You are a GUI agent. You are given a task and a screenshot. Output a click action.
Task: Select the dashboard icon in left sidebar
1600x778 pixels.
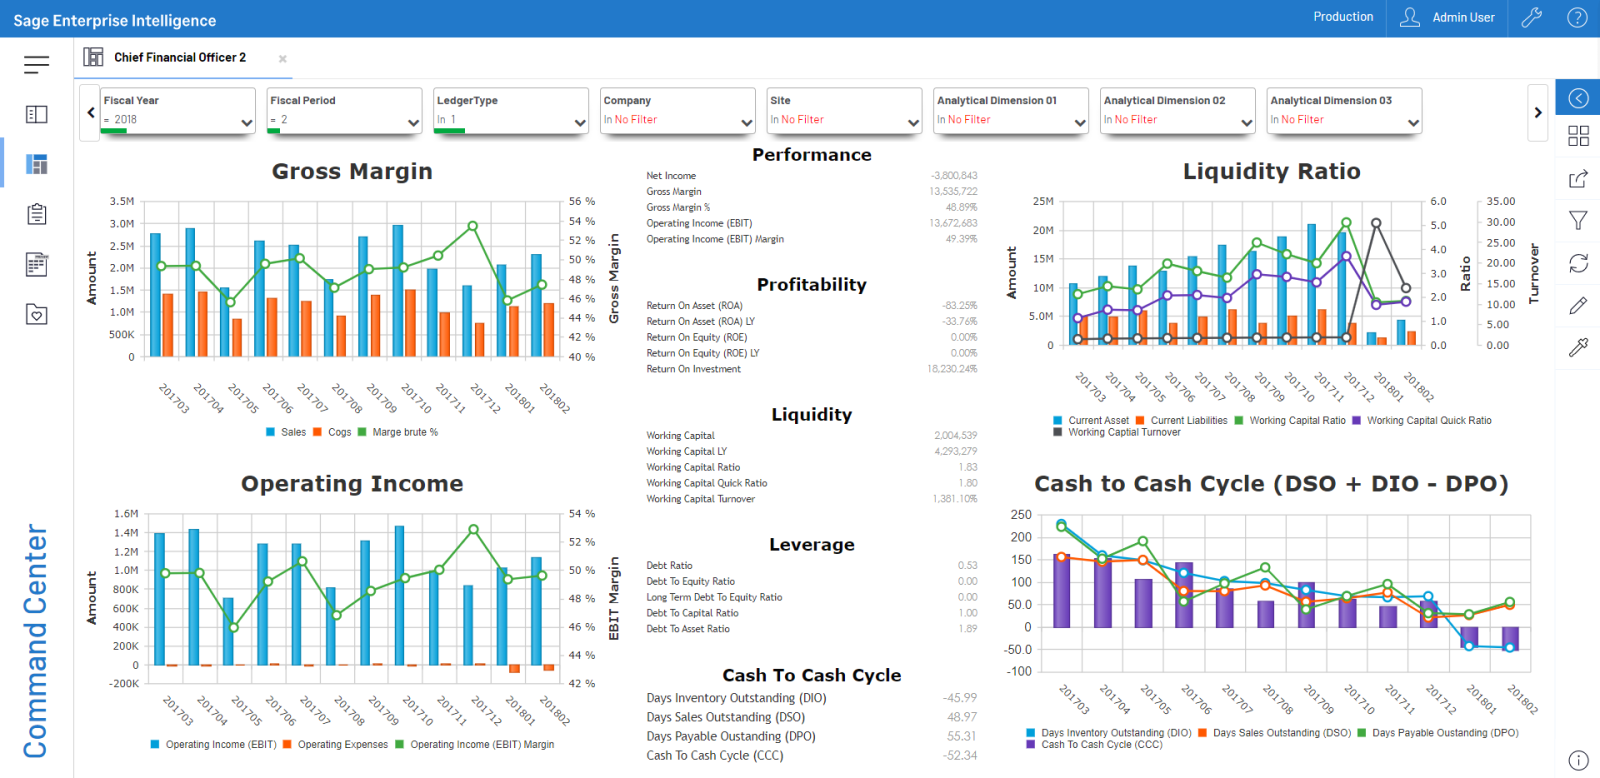pos(37,164)
